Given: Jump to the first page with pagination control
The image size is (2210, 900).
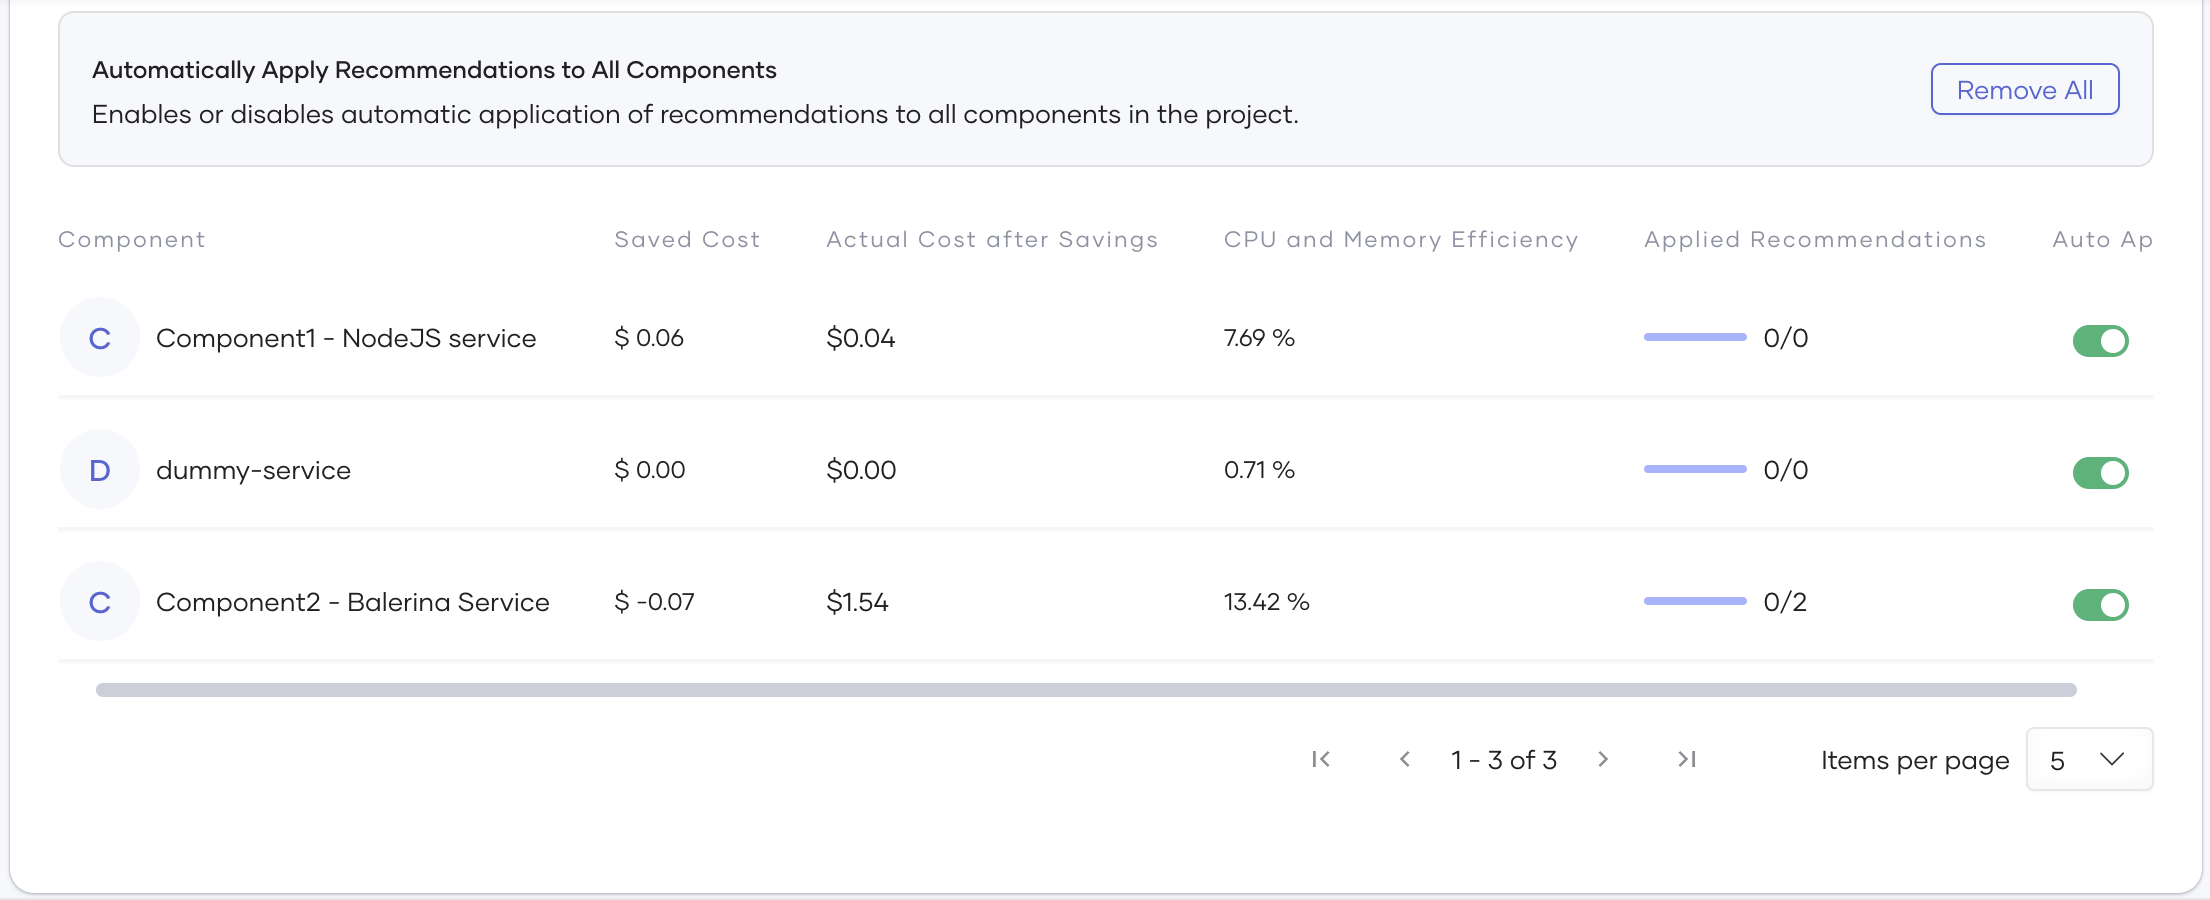Looking at the screenshot, I should pos(1320,759).
